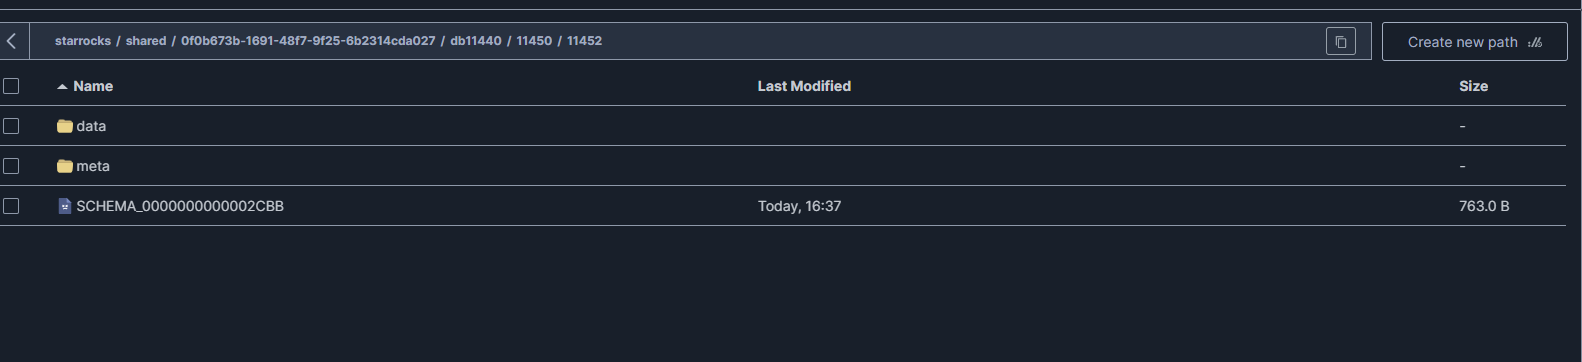Viewport: 1582px width, 362px height.
Task: Click the Create new path icon
Action: [x=1535, y=42]
